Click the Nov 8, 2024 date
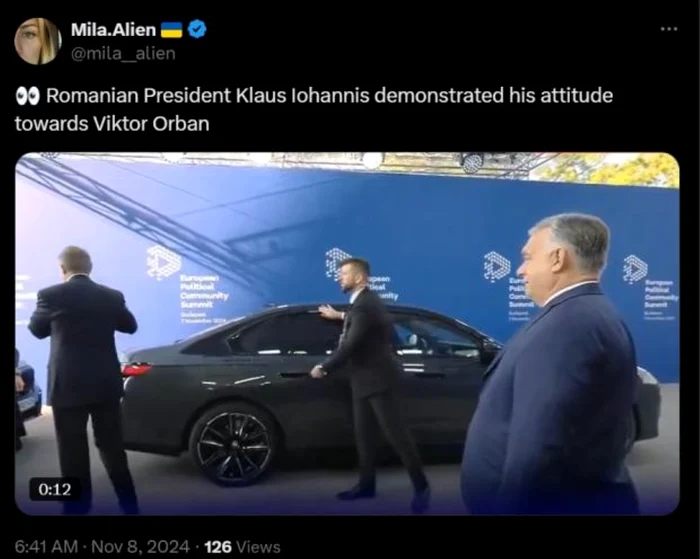 (140, 546)
